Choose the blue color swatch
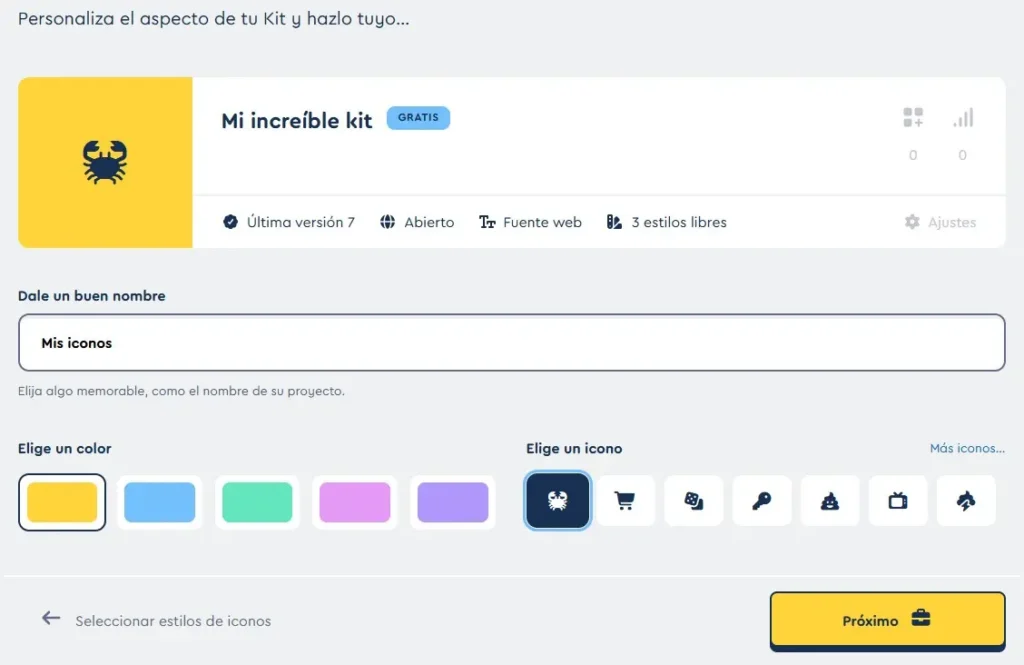Screen dimensions: 1024x665 [x=159, y=502]
